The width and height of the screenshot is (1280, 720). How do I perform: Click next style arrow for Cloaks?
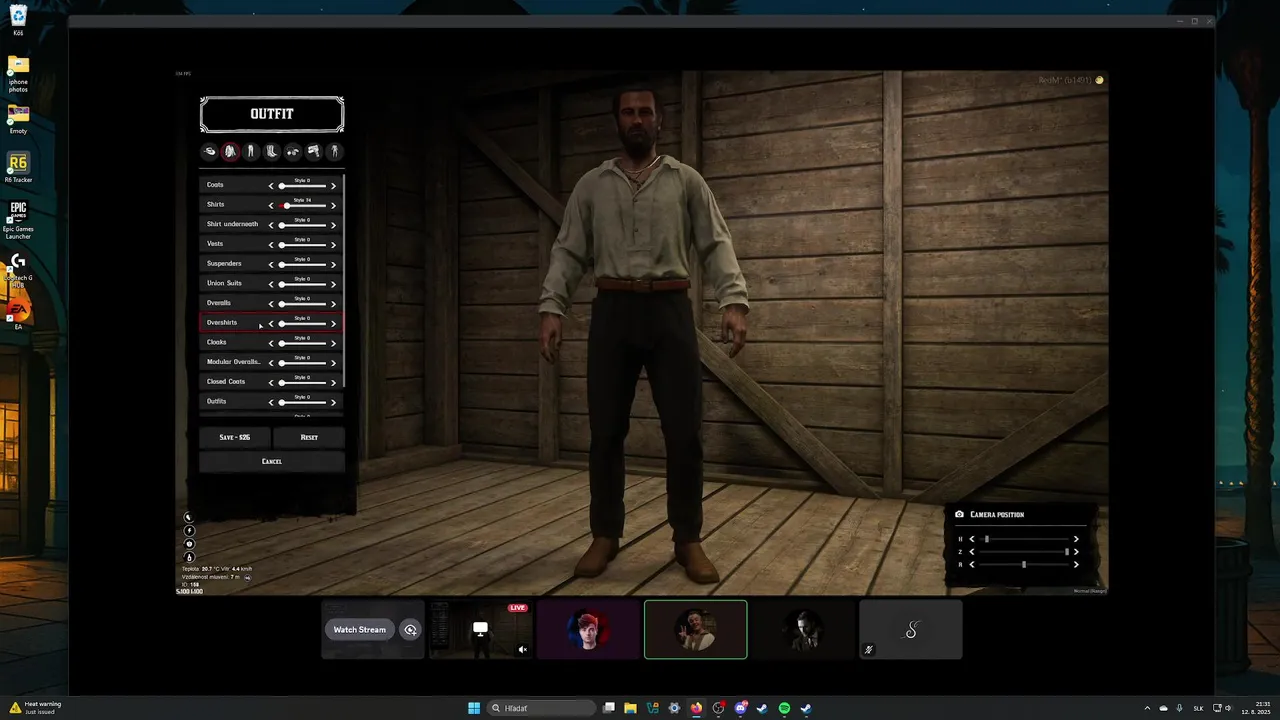(x=333, y=343)
